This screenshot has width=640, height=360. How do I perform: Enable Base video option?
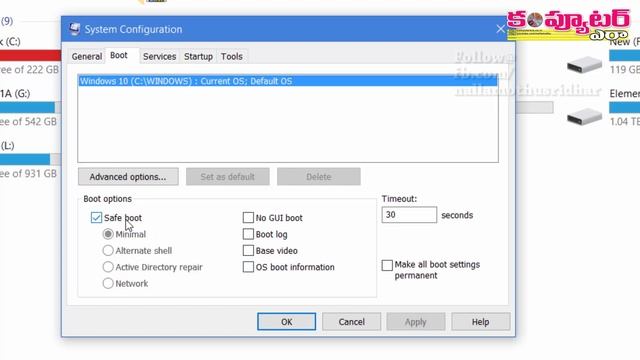click(x=248, y=250)
